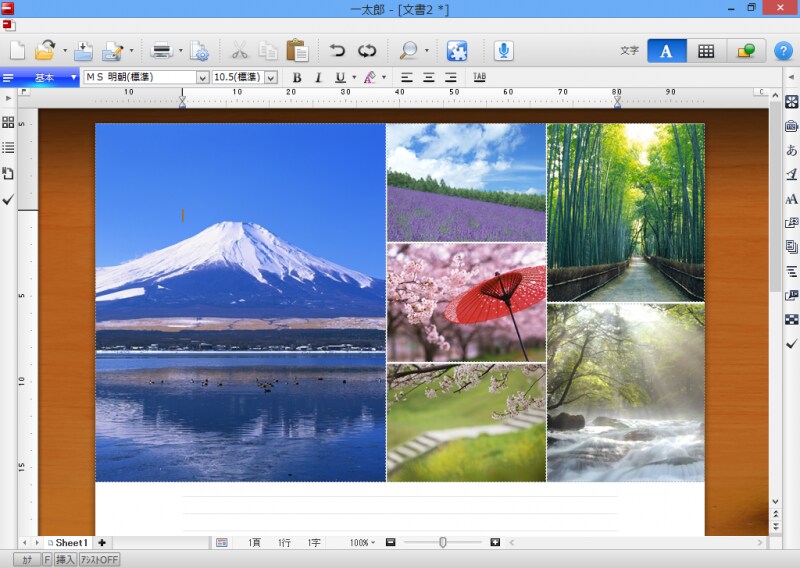Select right text alignment
800x568 pixels.
[x=451, y=77]
